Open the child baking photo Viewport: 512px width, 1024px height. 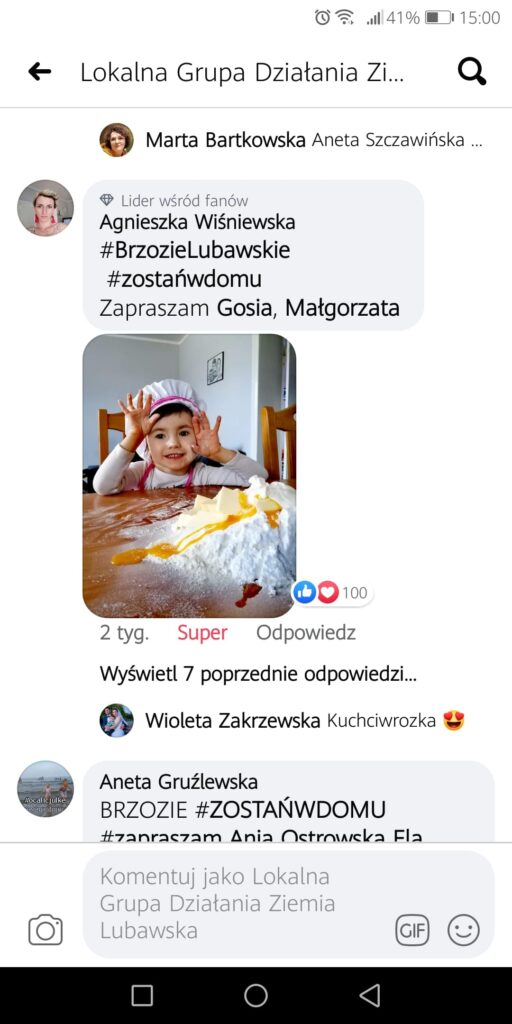point(189,476)
